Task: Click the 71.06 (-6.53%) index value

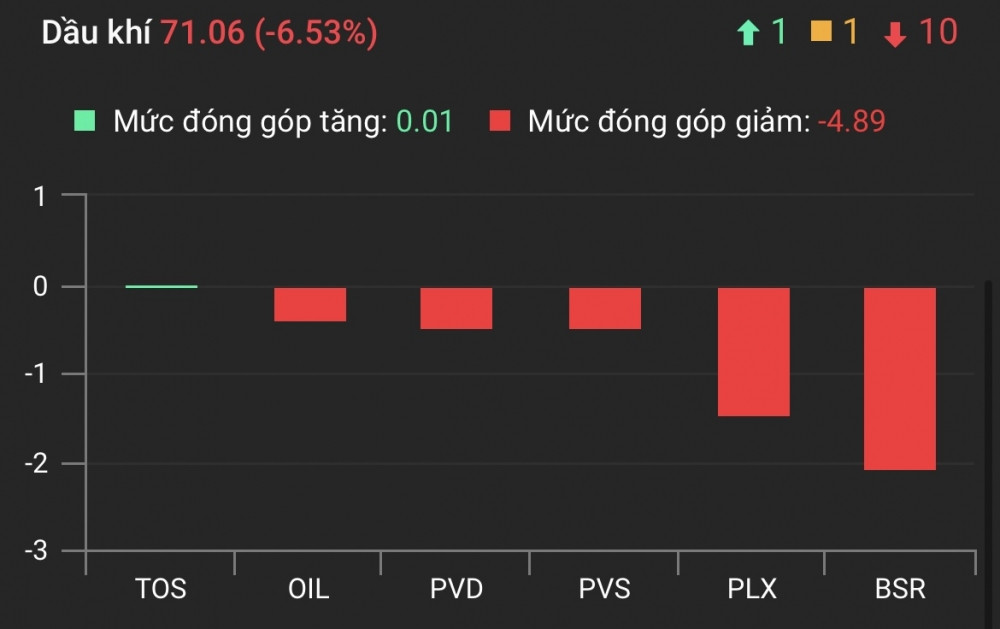Action: (x=269, y=33)
